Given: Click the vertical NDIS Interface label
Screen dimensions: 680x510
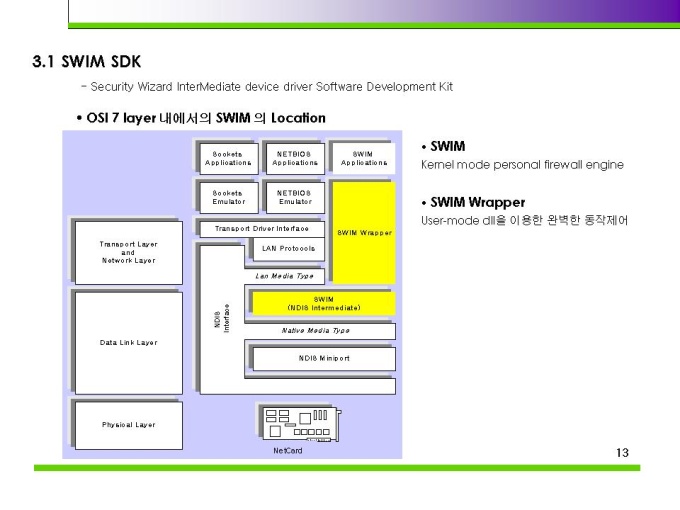Looking at the screenshot, I should (x=221, y=318).
